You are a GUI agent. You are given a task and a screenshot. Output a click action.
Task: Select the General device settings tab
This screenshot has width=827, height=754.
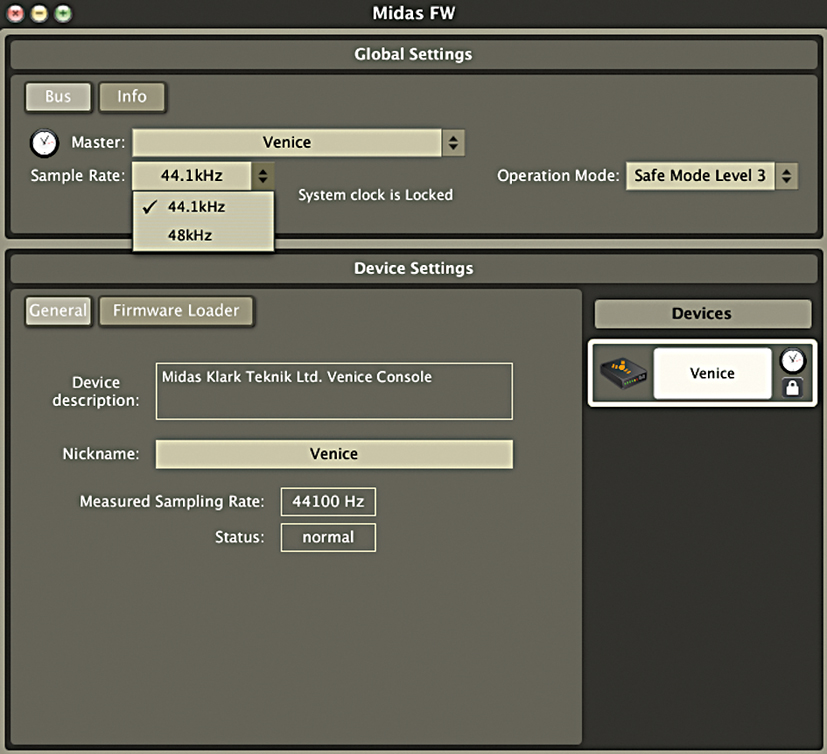click(58, 311)
